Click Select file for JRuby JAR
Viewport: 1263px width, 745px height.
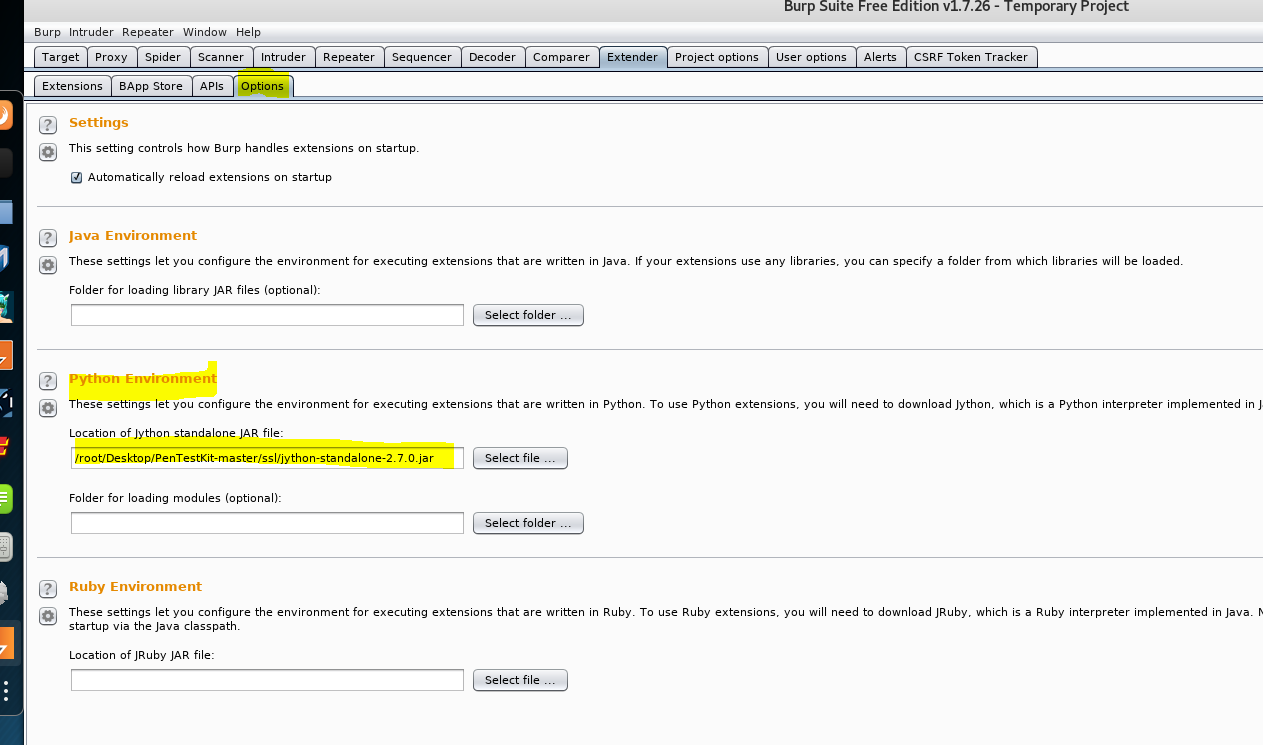[520, 680]
